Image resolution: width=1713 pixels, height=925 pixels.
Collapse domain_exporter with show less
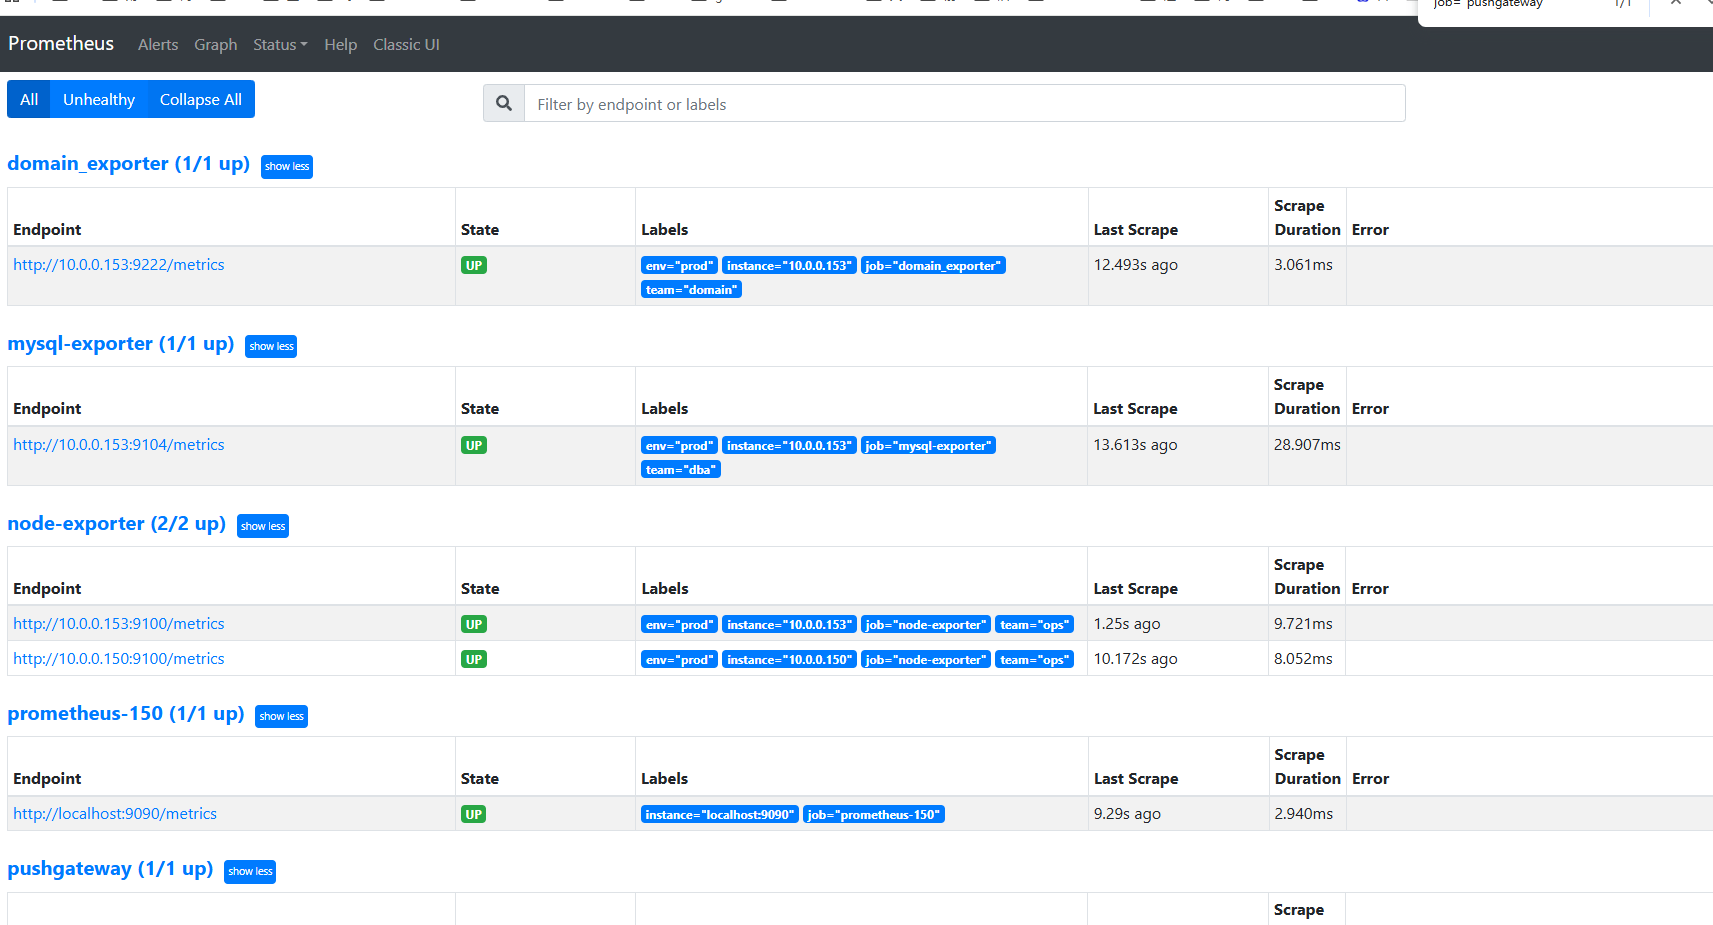(287, 167)
